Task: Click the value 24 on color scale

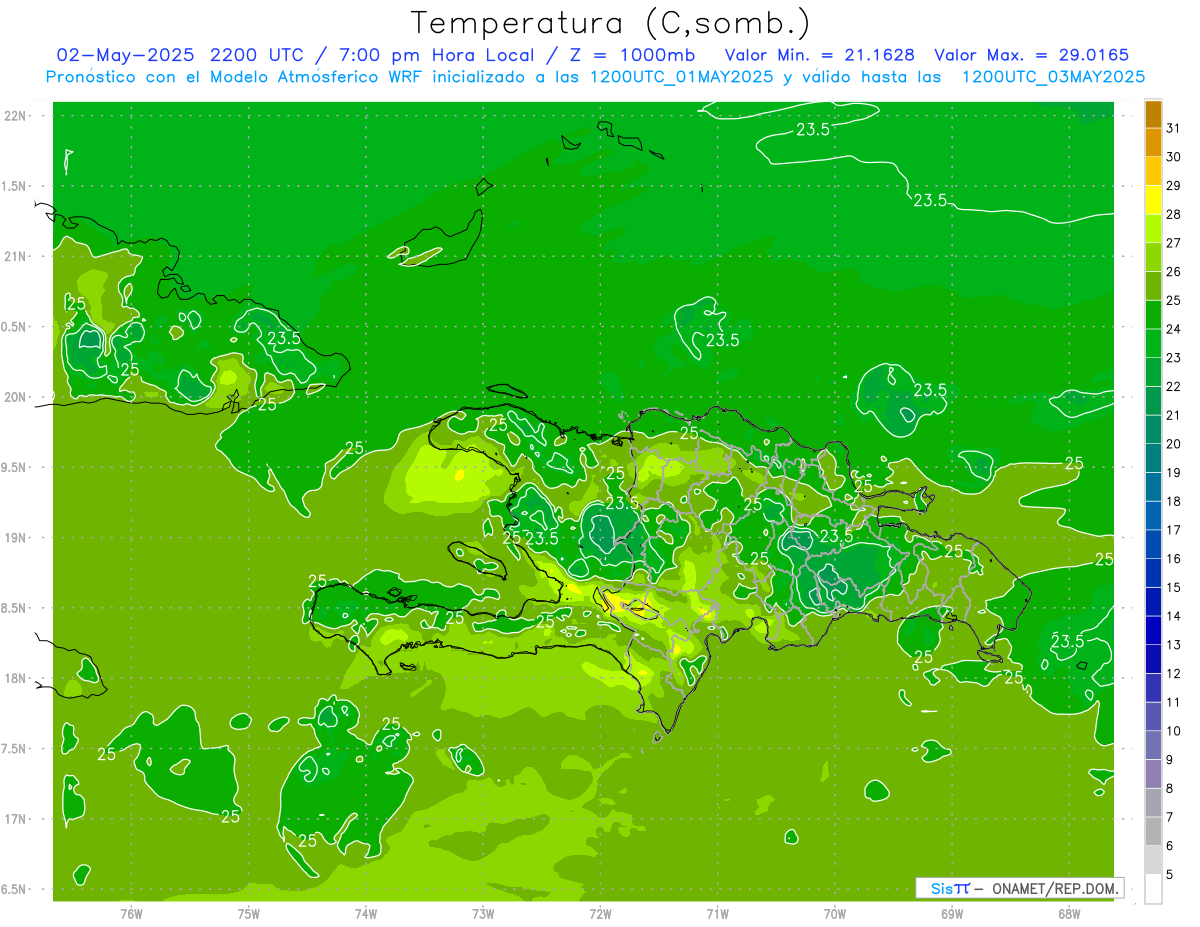Action: (1173, 329)
